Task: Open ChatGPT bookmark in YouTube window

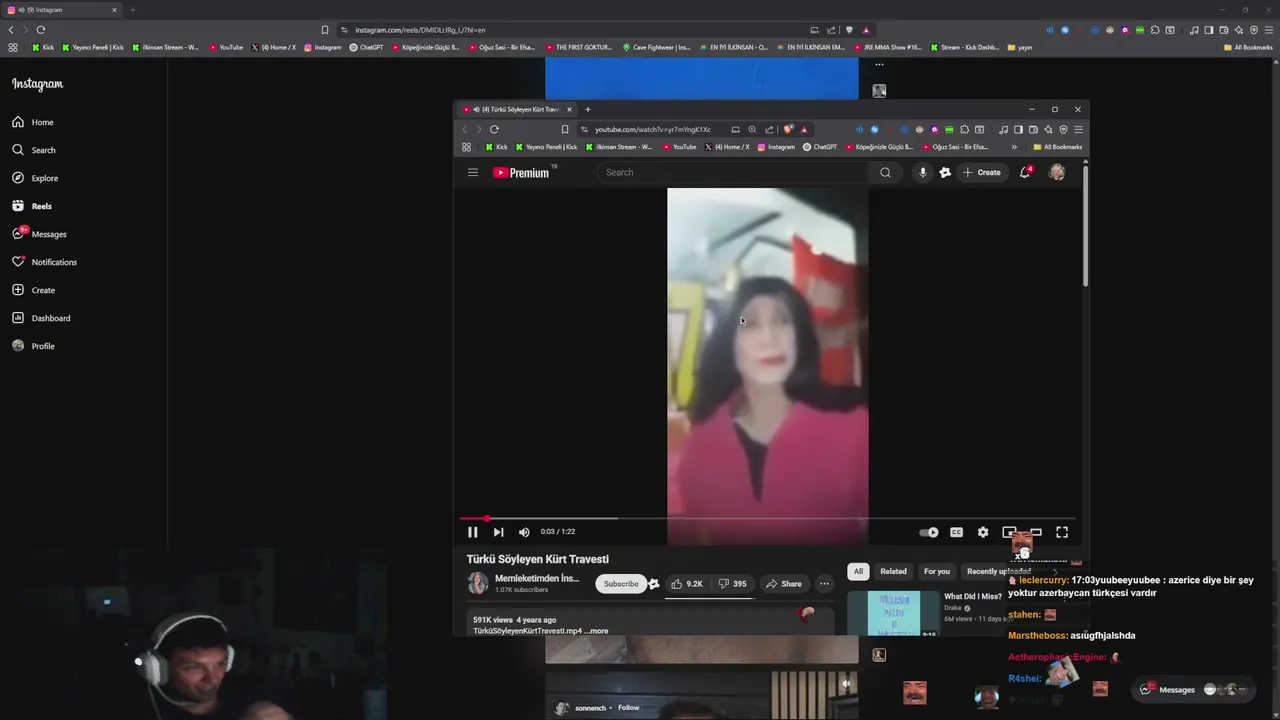Action: pos(819,147)
